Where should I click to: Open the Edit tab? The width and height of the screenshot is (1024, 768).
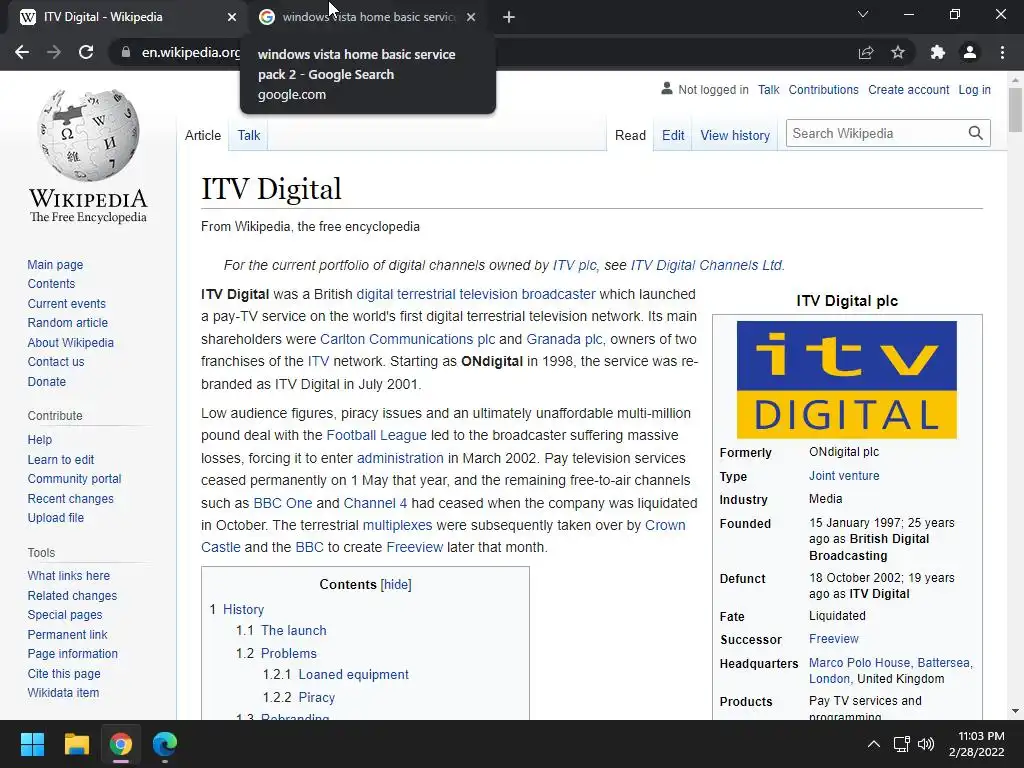pos(673,135)
